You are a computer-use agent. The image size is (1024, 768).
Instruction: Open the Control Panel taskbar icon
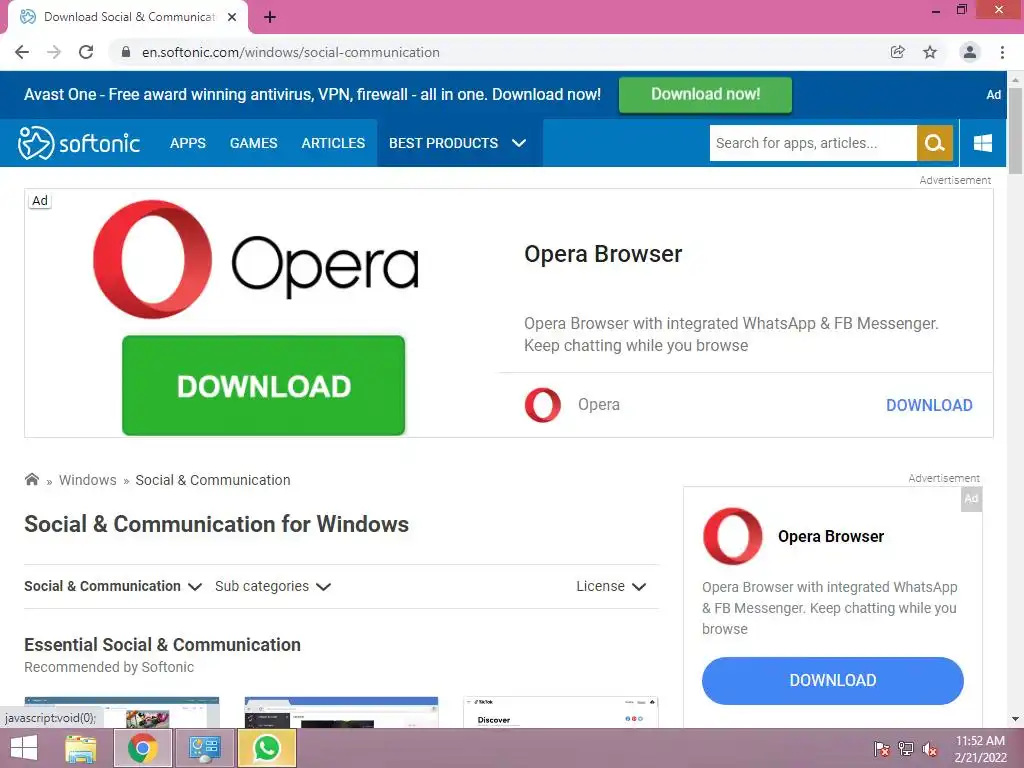[204, 748]
